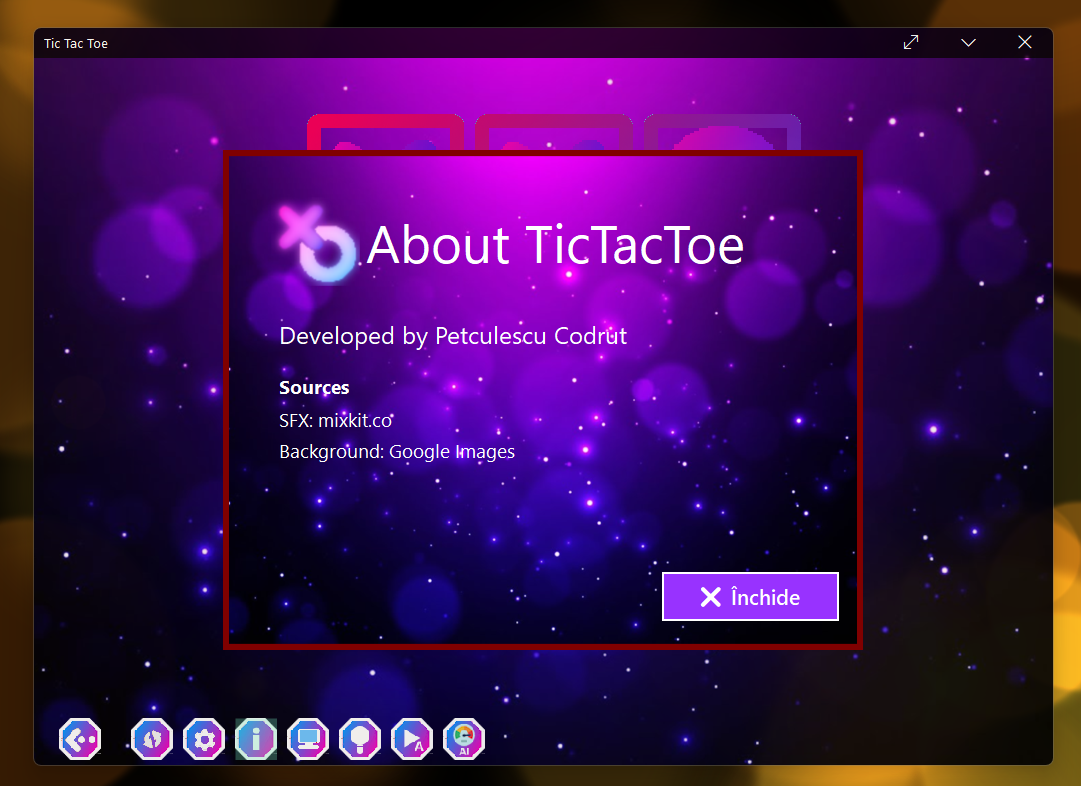This screenshot has height=786, width=1081.
Task: Click the diagonal expand arrows in title bar
Action: pyautogui.click(x=911, y=42)
